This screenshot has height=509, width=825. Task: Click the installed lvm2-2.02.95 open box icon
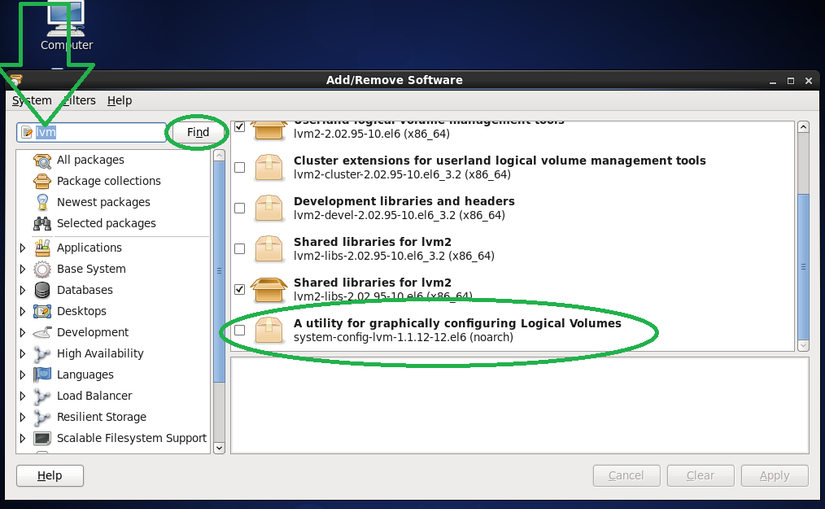click(268, 129)
